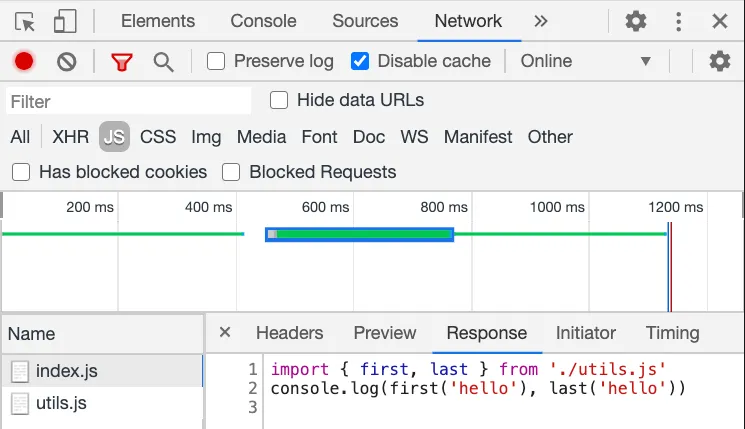This screenshot has height=429, width=745.
Task: Toggle the red filter funnel icon
Action: pos(122,62)
